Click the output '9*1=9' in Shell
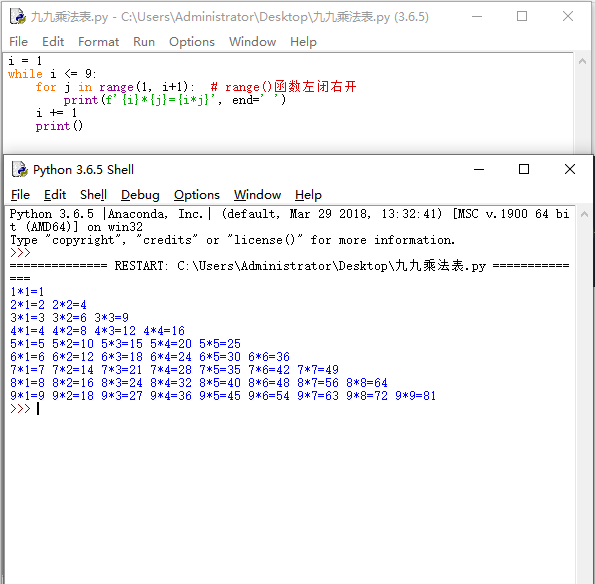Image resolution: width=595 pixels, height=584 pixels. (27, 396)
